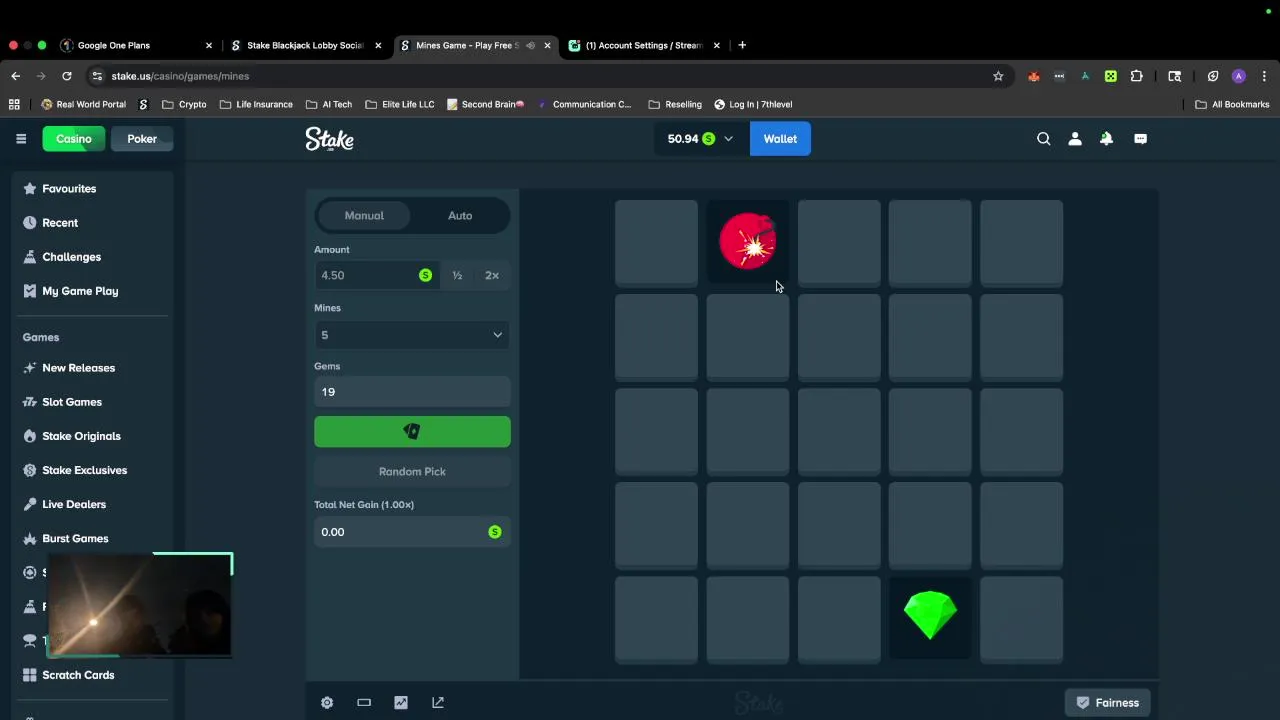
Task: Open game settings gear icon
Action: coord(327,703)
